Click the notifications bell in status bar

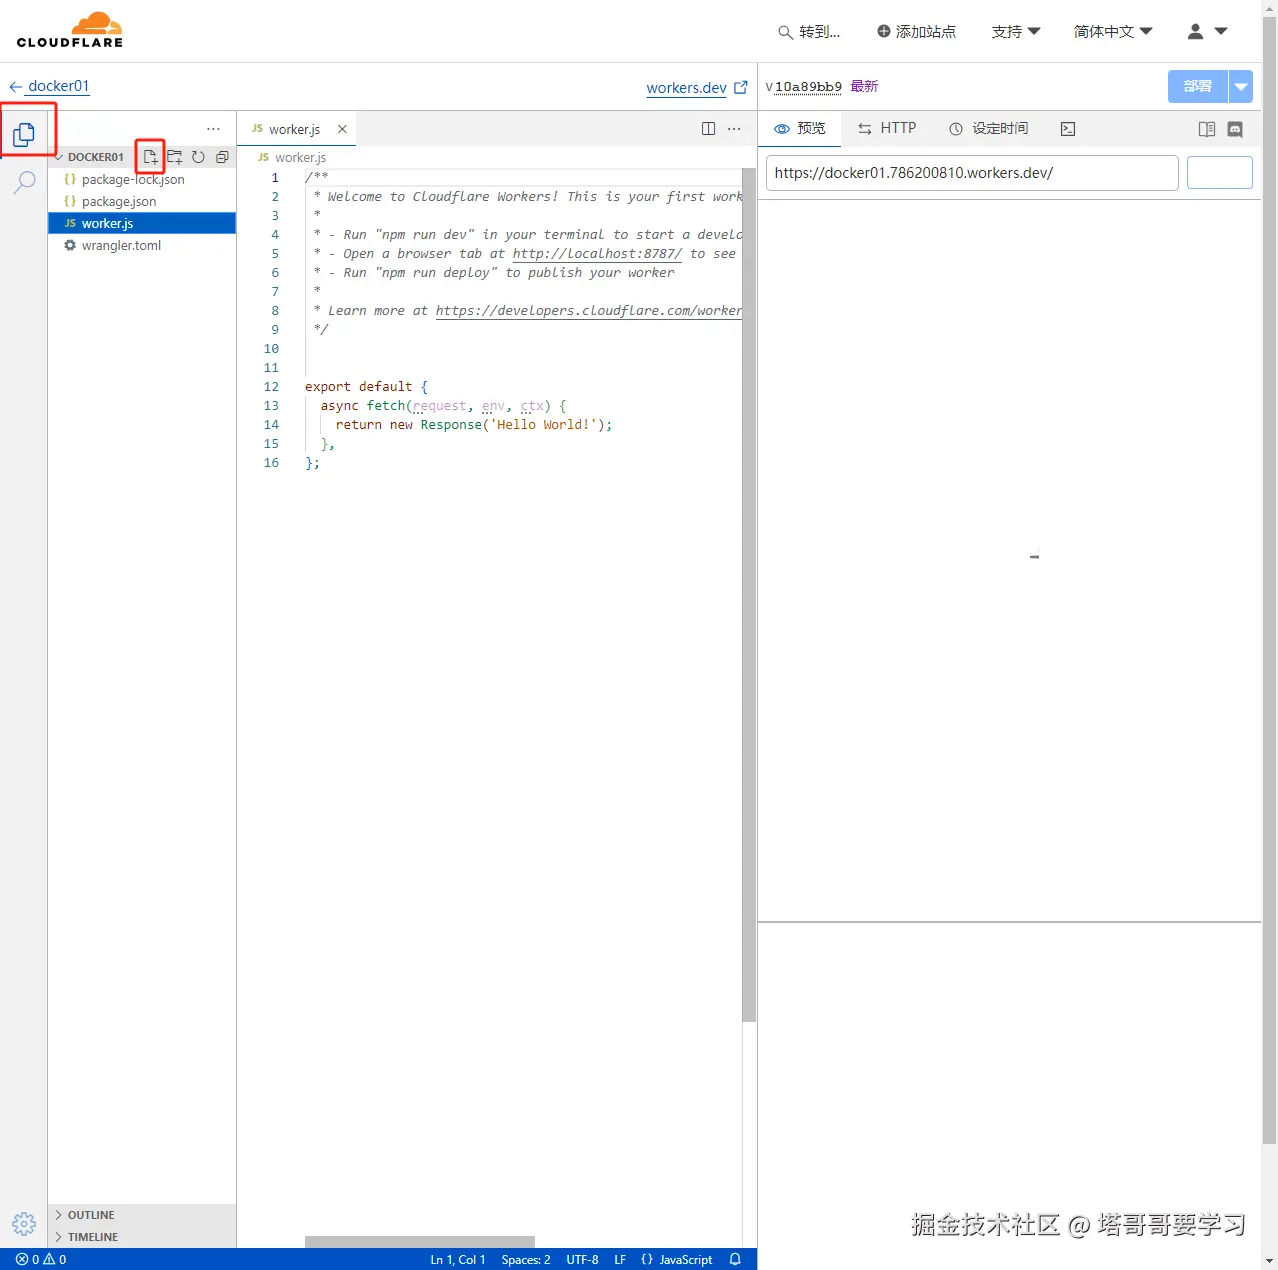[735, 1259]
